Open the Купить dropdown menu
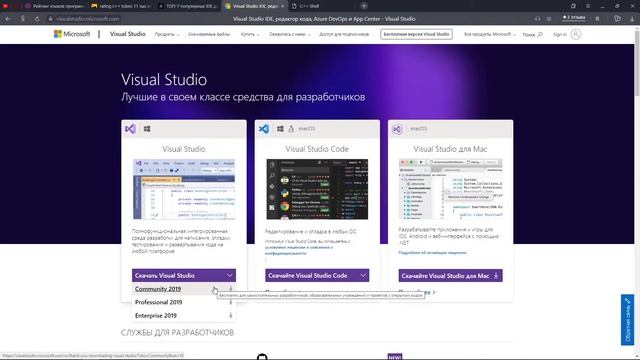Image resolution: width=640 pixels, height=360 pixels. pos(250,34)
